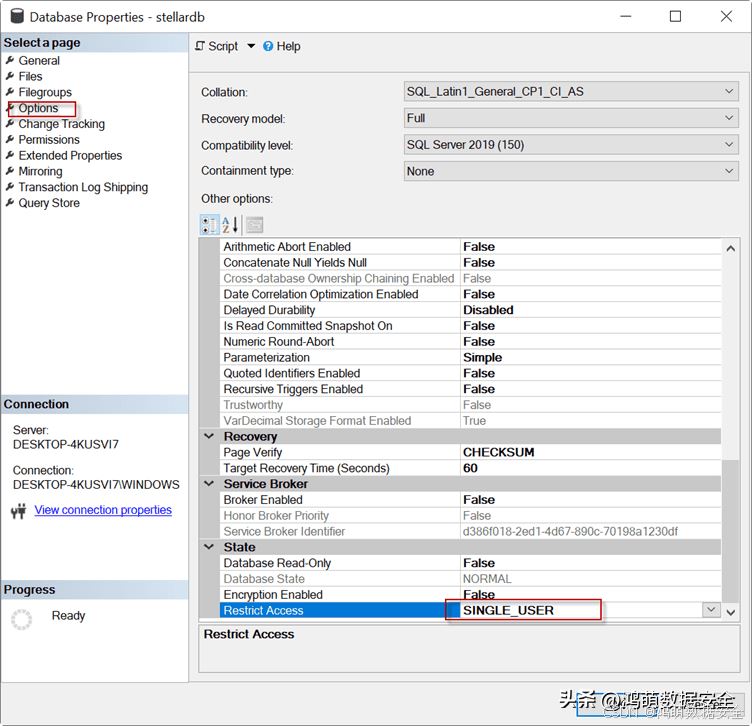Select the Numeric Round-Abort row

point(472,341)
